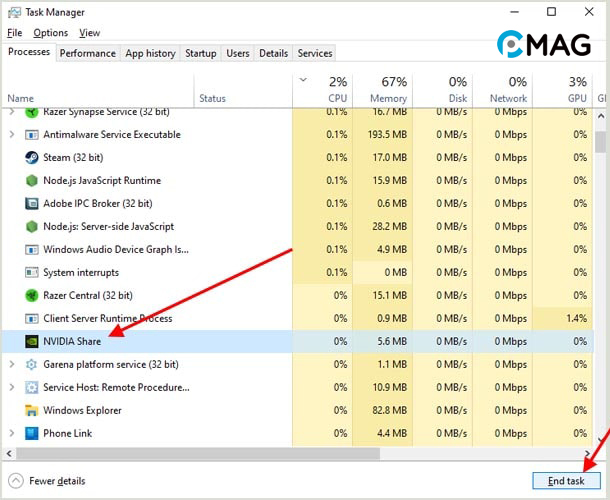Switch to the Details tab
The height and width of the screenshot is (500, 610).
pyautogui.click(x=273, y=53)
